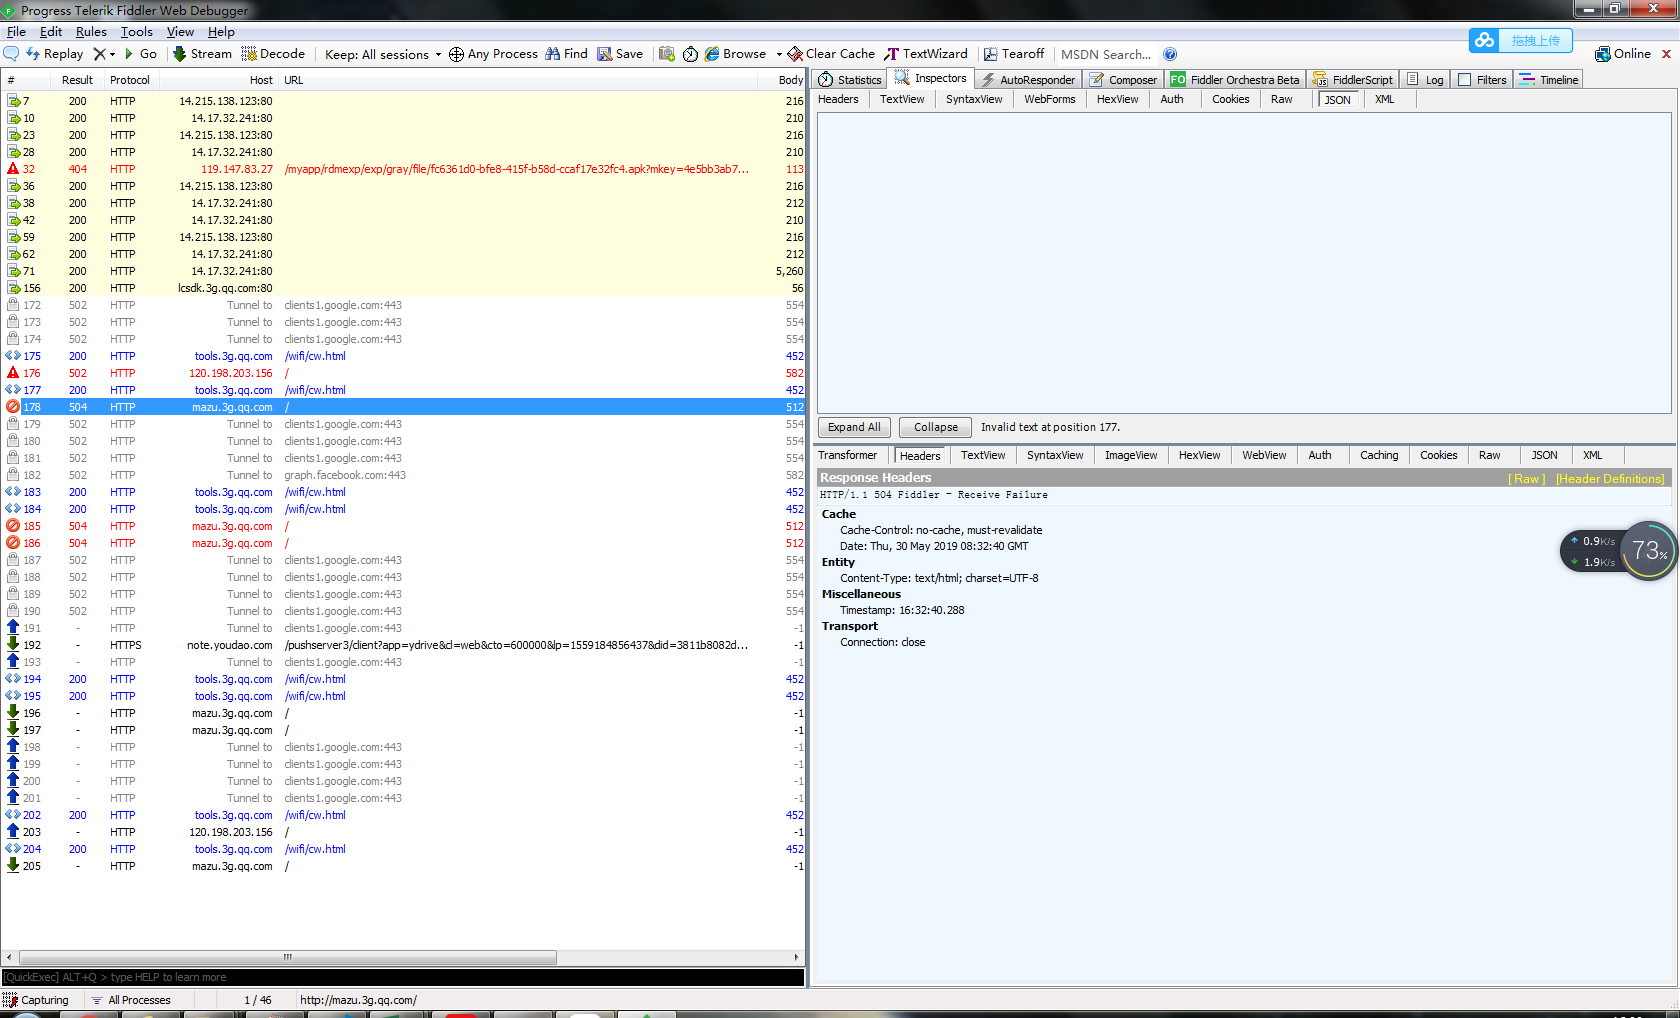Click the 73% progress circle indicator
This screenshot has width=1680, height=1018.
pos(1648,550)
